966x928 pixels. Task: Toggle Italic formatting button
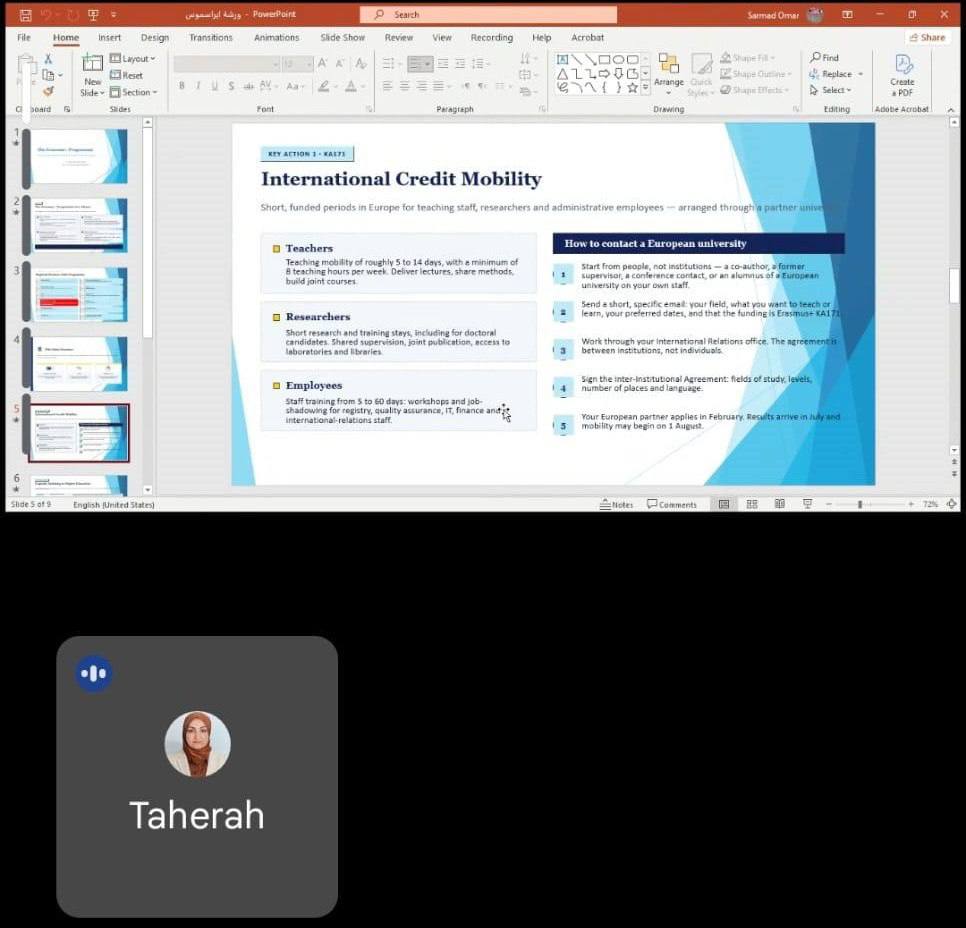click(x=198, y=86)
